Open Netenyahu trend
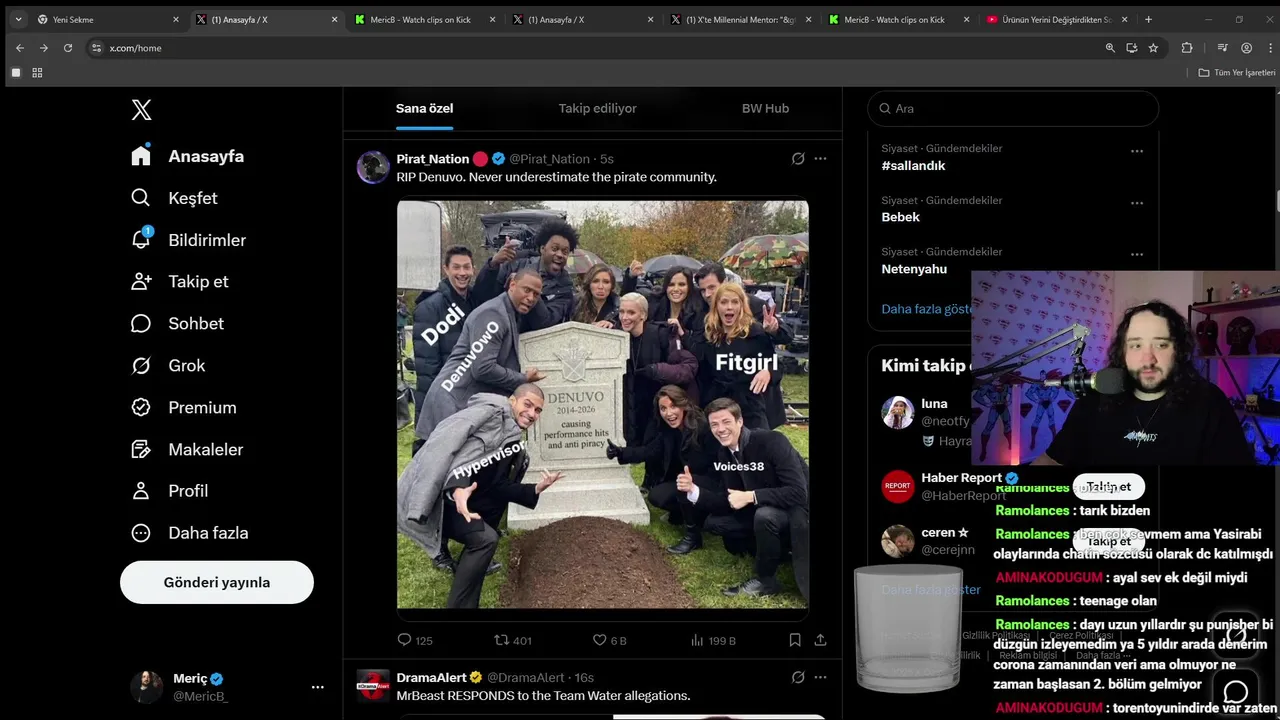The width and height of the screenshot is (1280, 720). tap(914, 269)
